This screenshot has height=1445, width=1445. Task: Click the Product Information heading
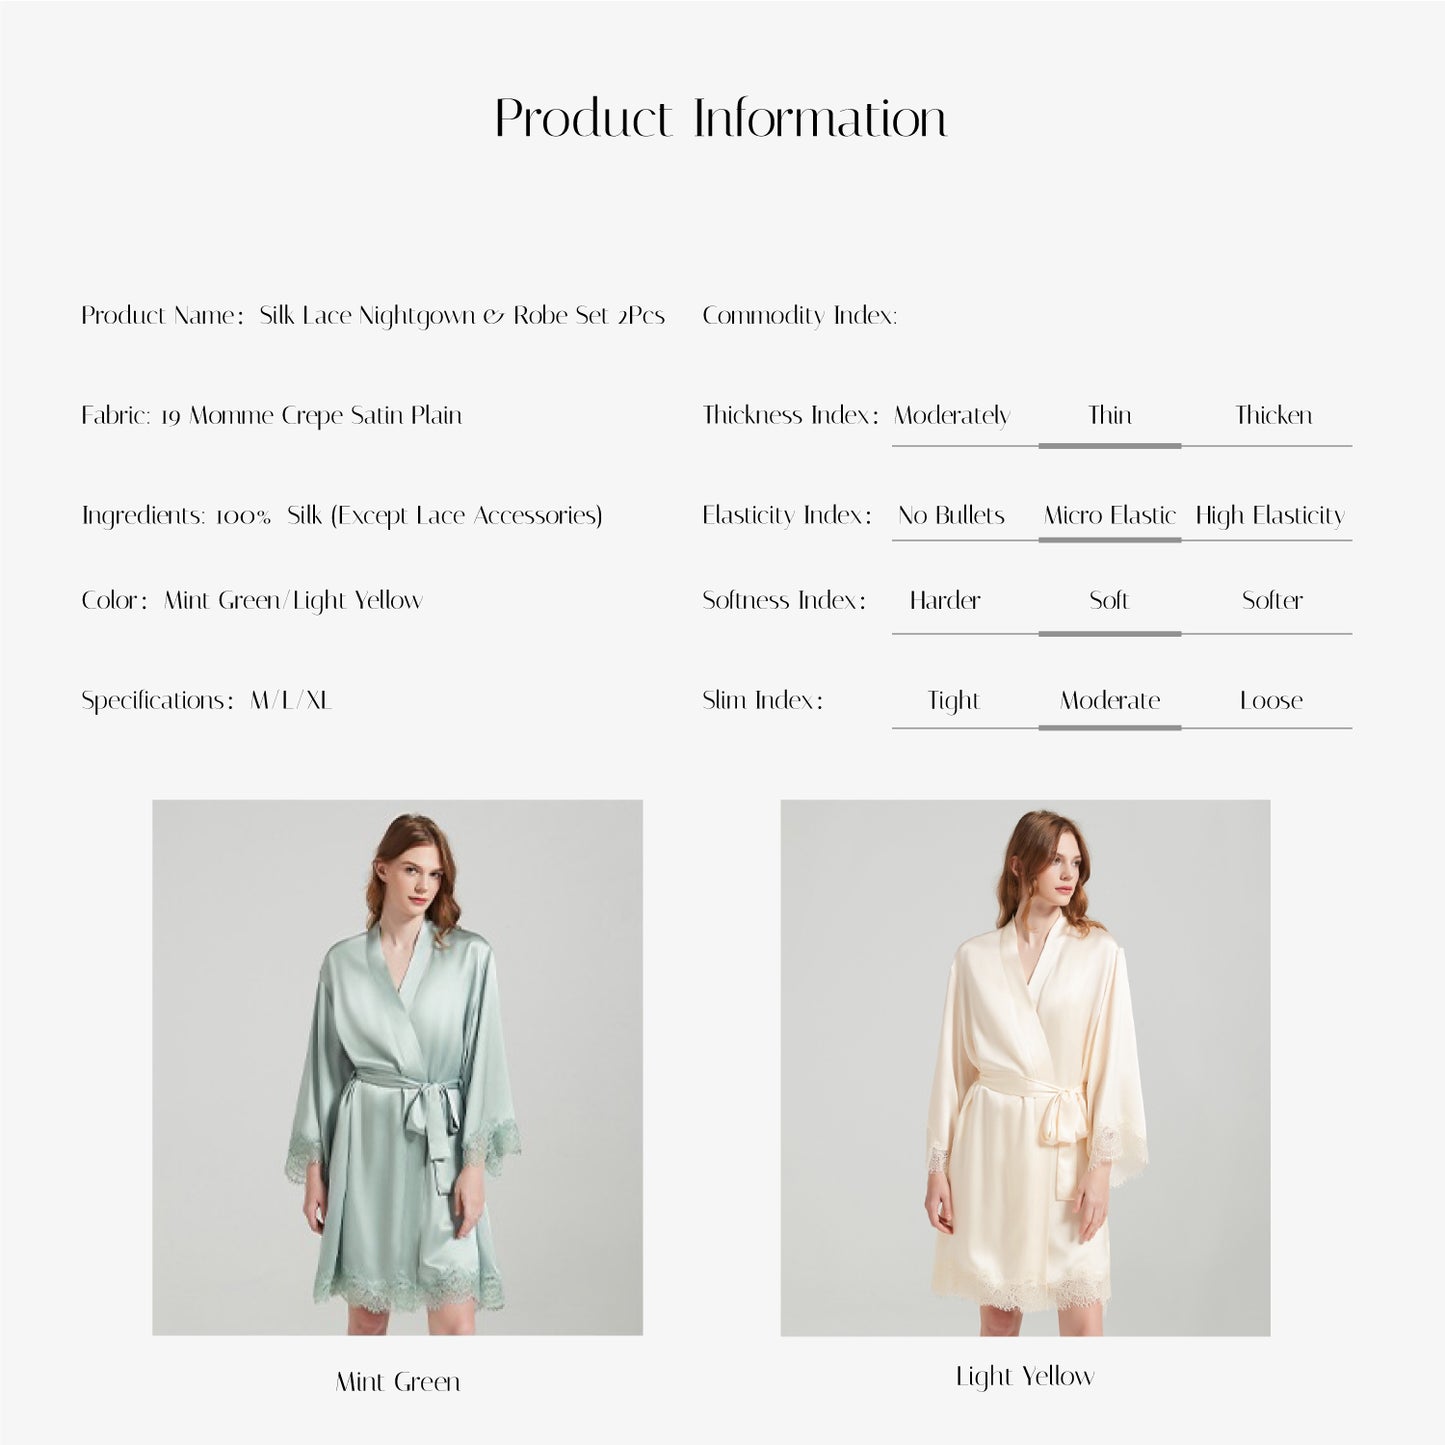pyautogui.click(x=721, y=118)
